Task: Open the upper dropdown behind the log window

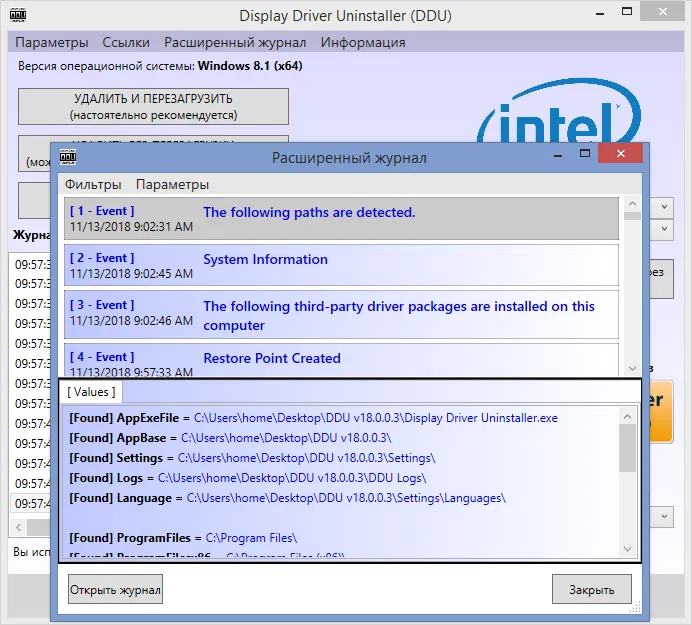Action: pyautogui.click(x=664, y=207)
